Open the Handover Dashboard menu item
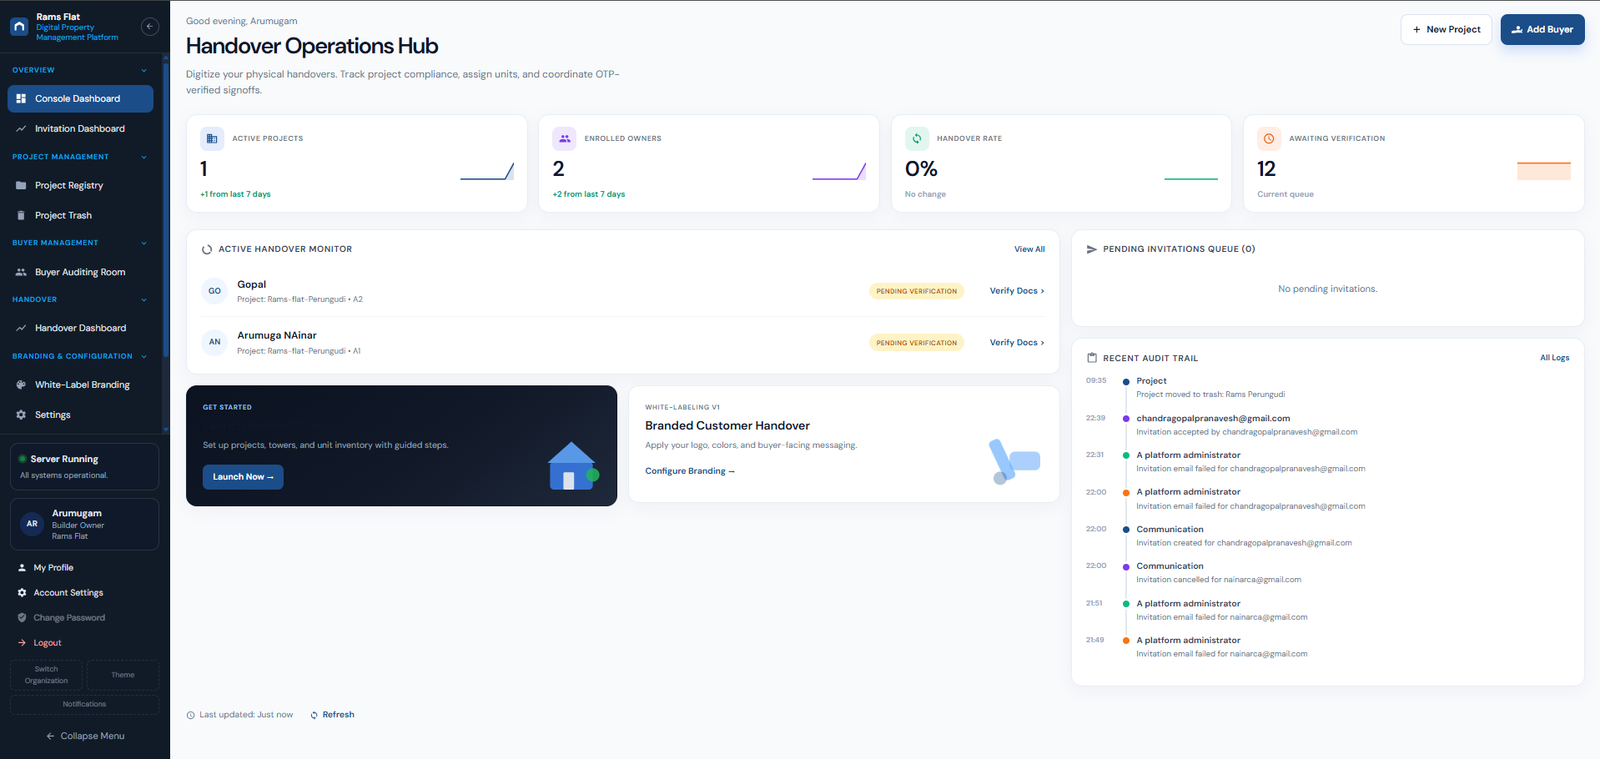 tap(80, 328)
